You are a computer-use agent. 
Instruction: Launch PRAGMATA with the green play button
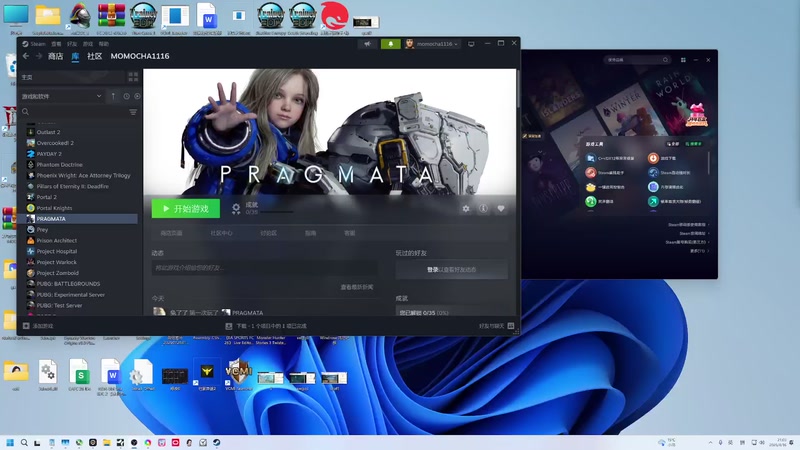click(186, 209)
